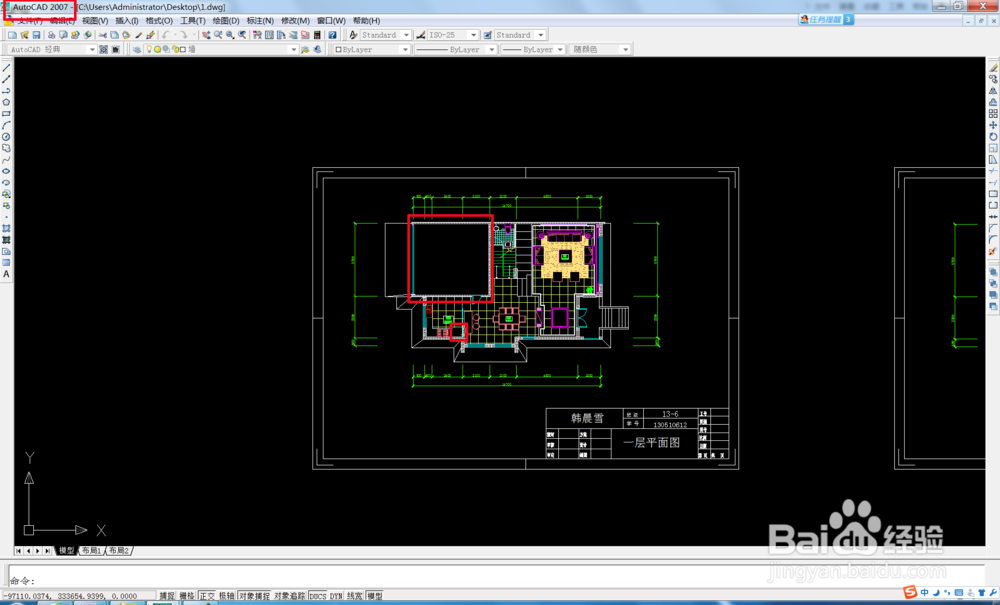Screen dimensions: 1000x605
Task: Click the QuickCalc calculator icon
Action: click(x=317, y=35)
